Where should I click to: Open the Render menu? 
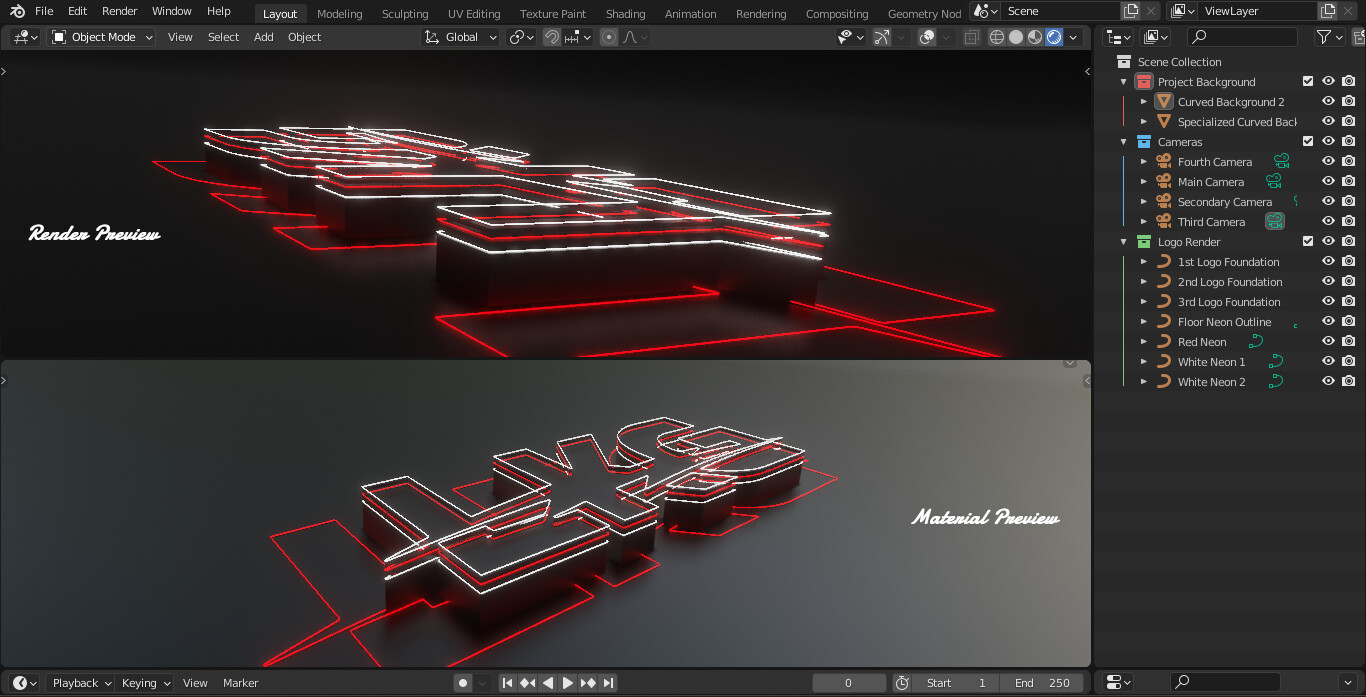click(x=119, y=11)
